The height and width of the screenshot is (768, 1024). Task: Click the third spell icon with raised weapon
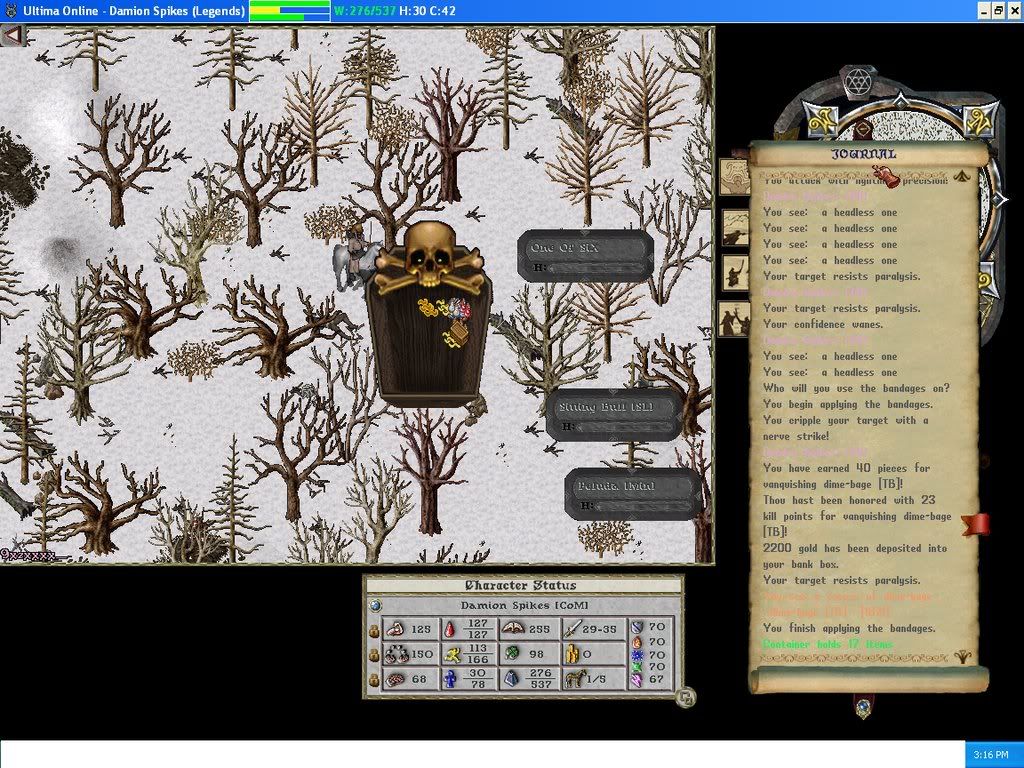pos(735,272)
